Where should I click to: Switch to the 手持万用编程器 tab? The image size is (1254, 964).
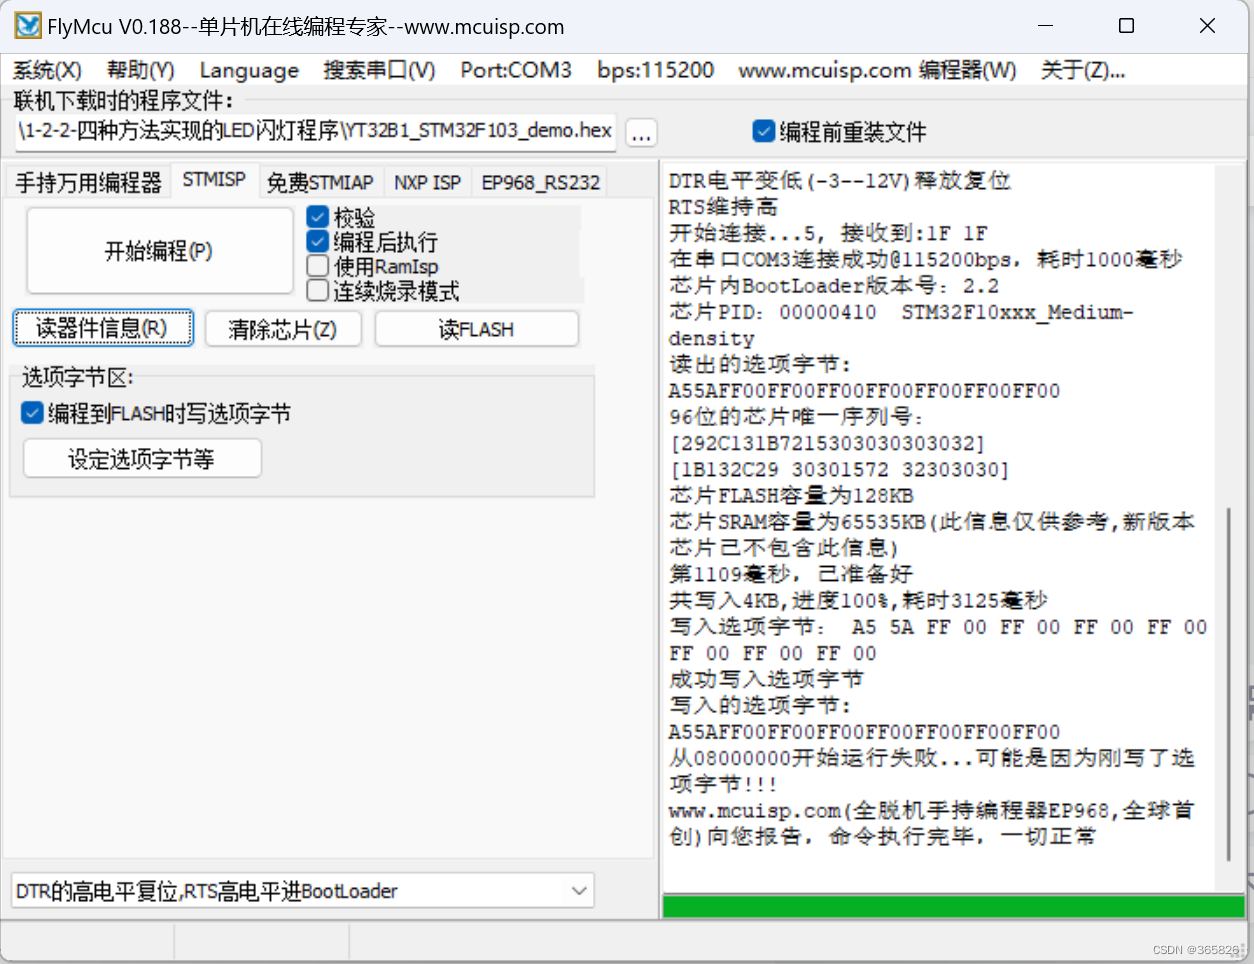[x=88, y=183]
